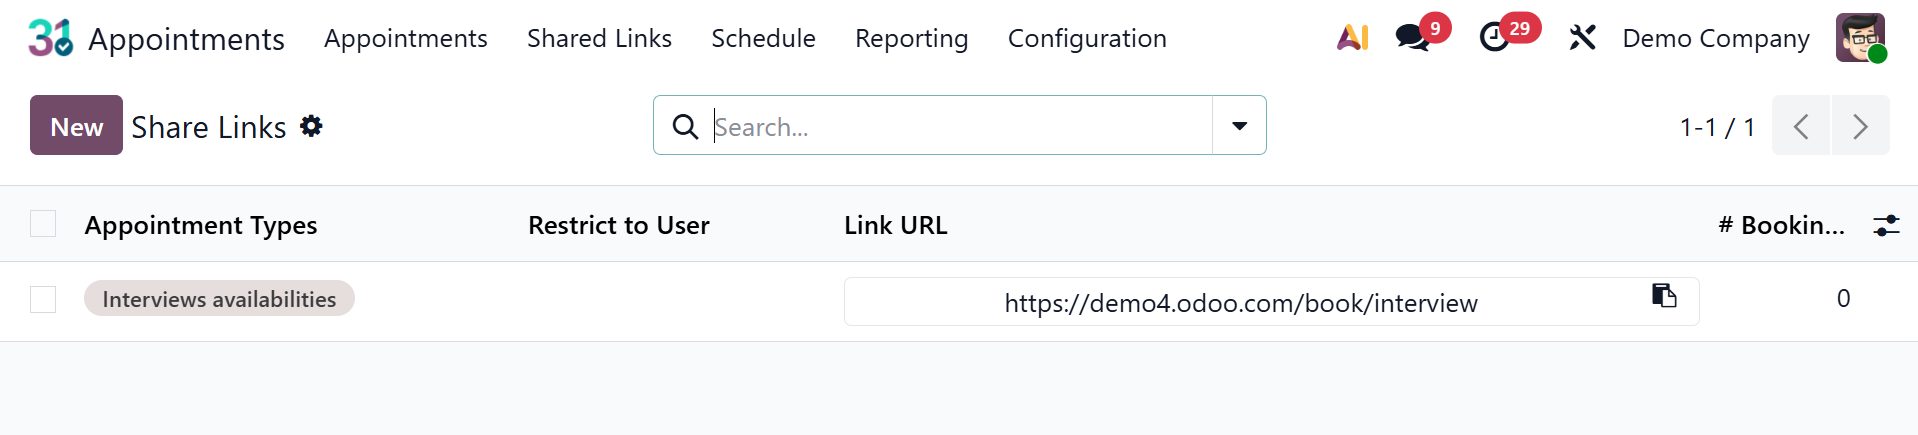
Task: Open the Configuration menu
Action: (x=1086, y=38)
